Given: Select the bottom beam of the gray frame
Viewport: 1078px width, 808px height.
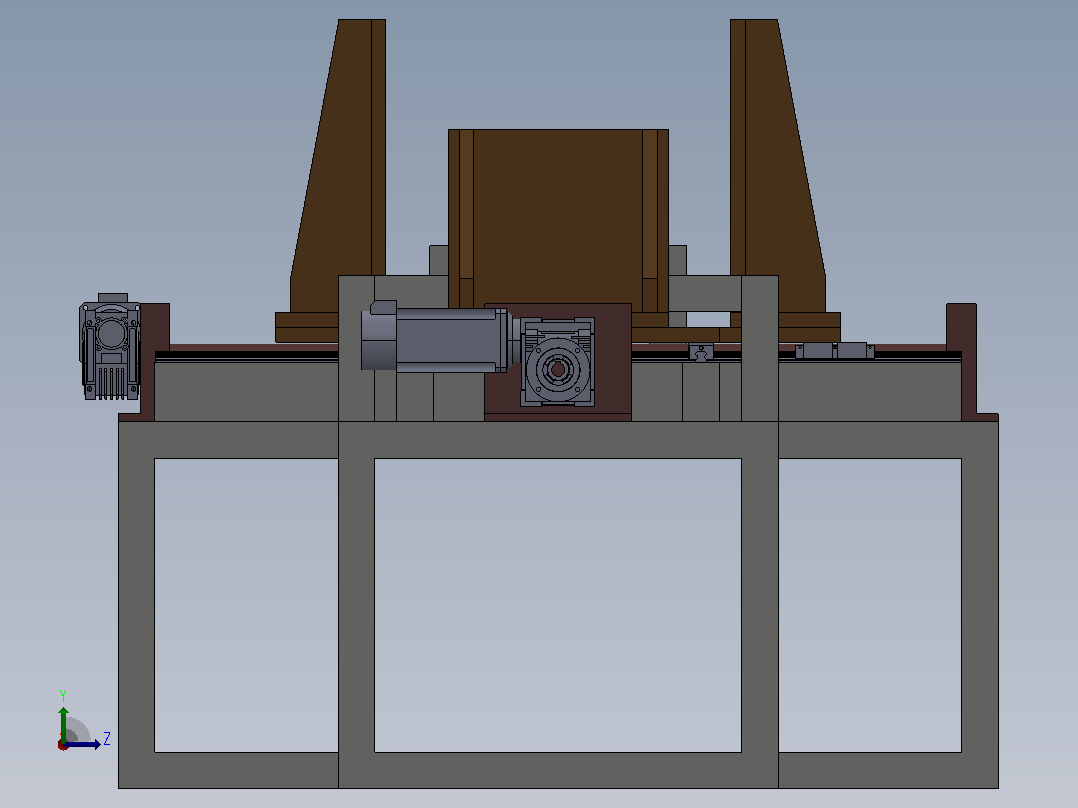Looking at the screenshot, I should pos(558,770).
